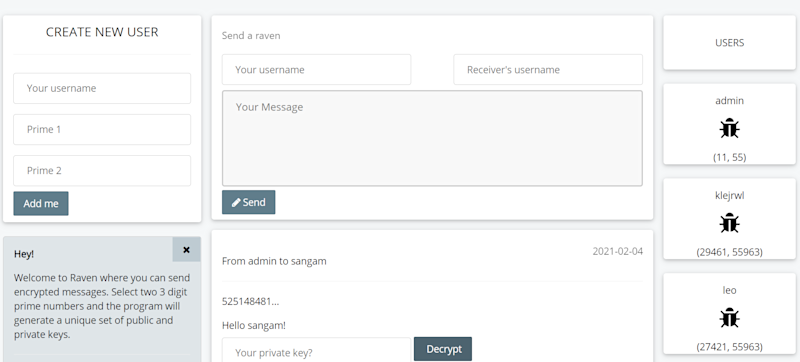
Task: Click the admin user name
Action: [730, 101]
